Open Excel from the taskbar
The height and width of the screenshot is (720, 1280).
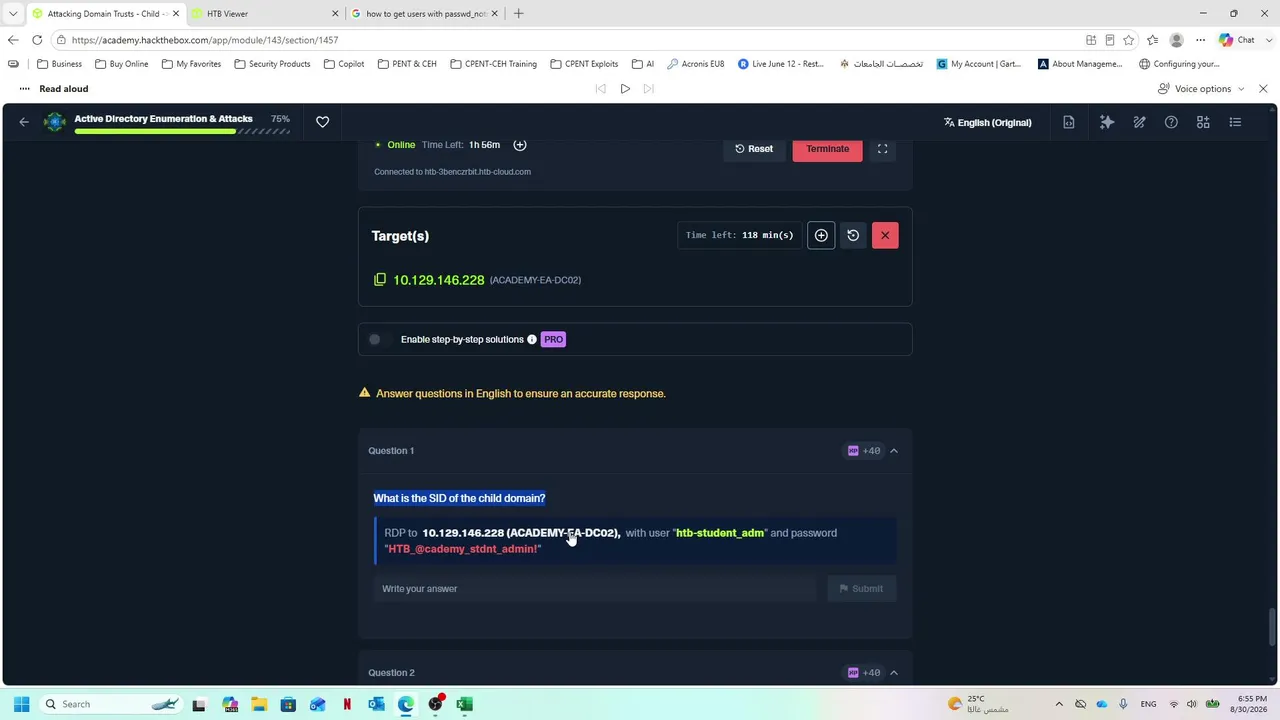[x=464, y=704]
